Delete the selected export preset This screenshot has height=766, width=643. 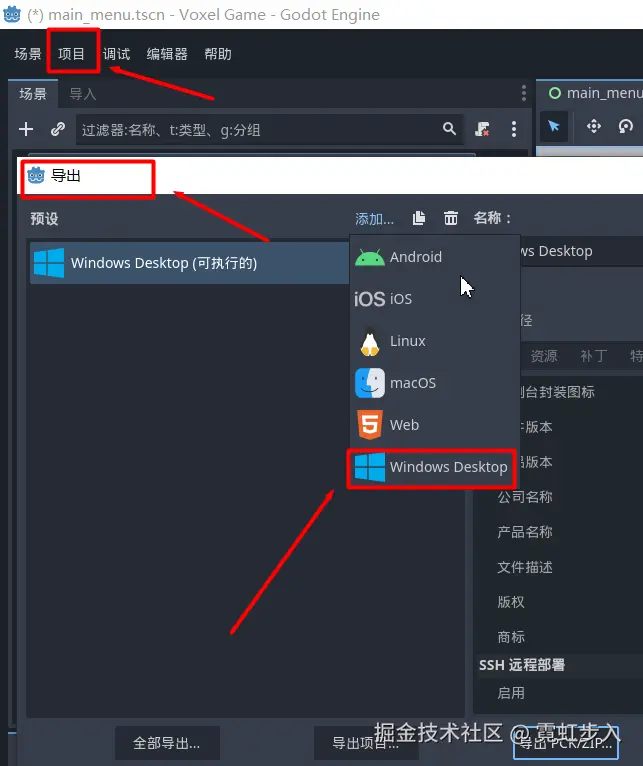(x=450, y=218)
